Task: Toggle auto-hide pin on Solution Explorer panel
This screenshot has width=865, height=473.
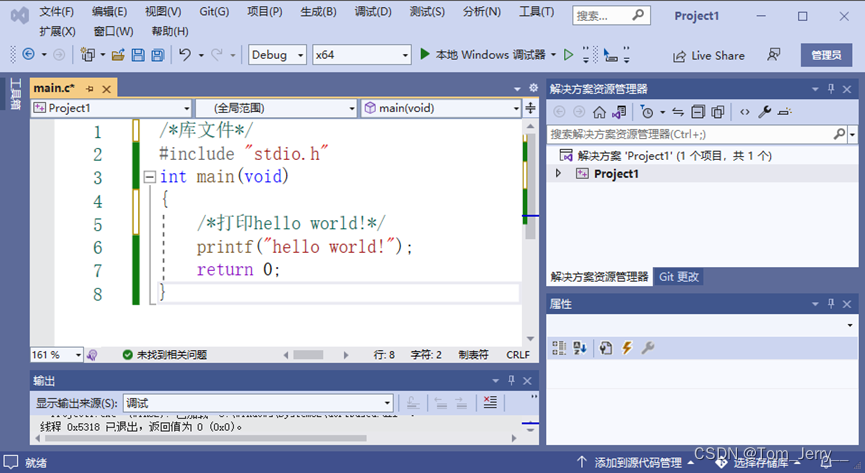Action: pos(831,88)
